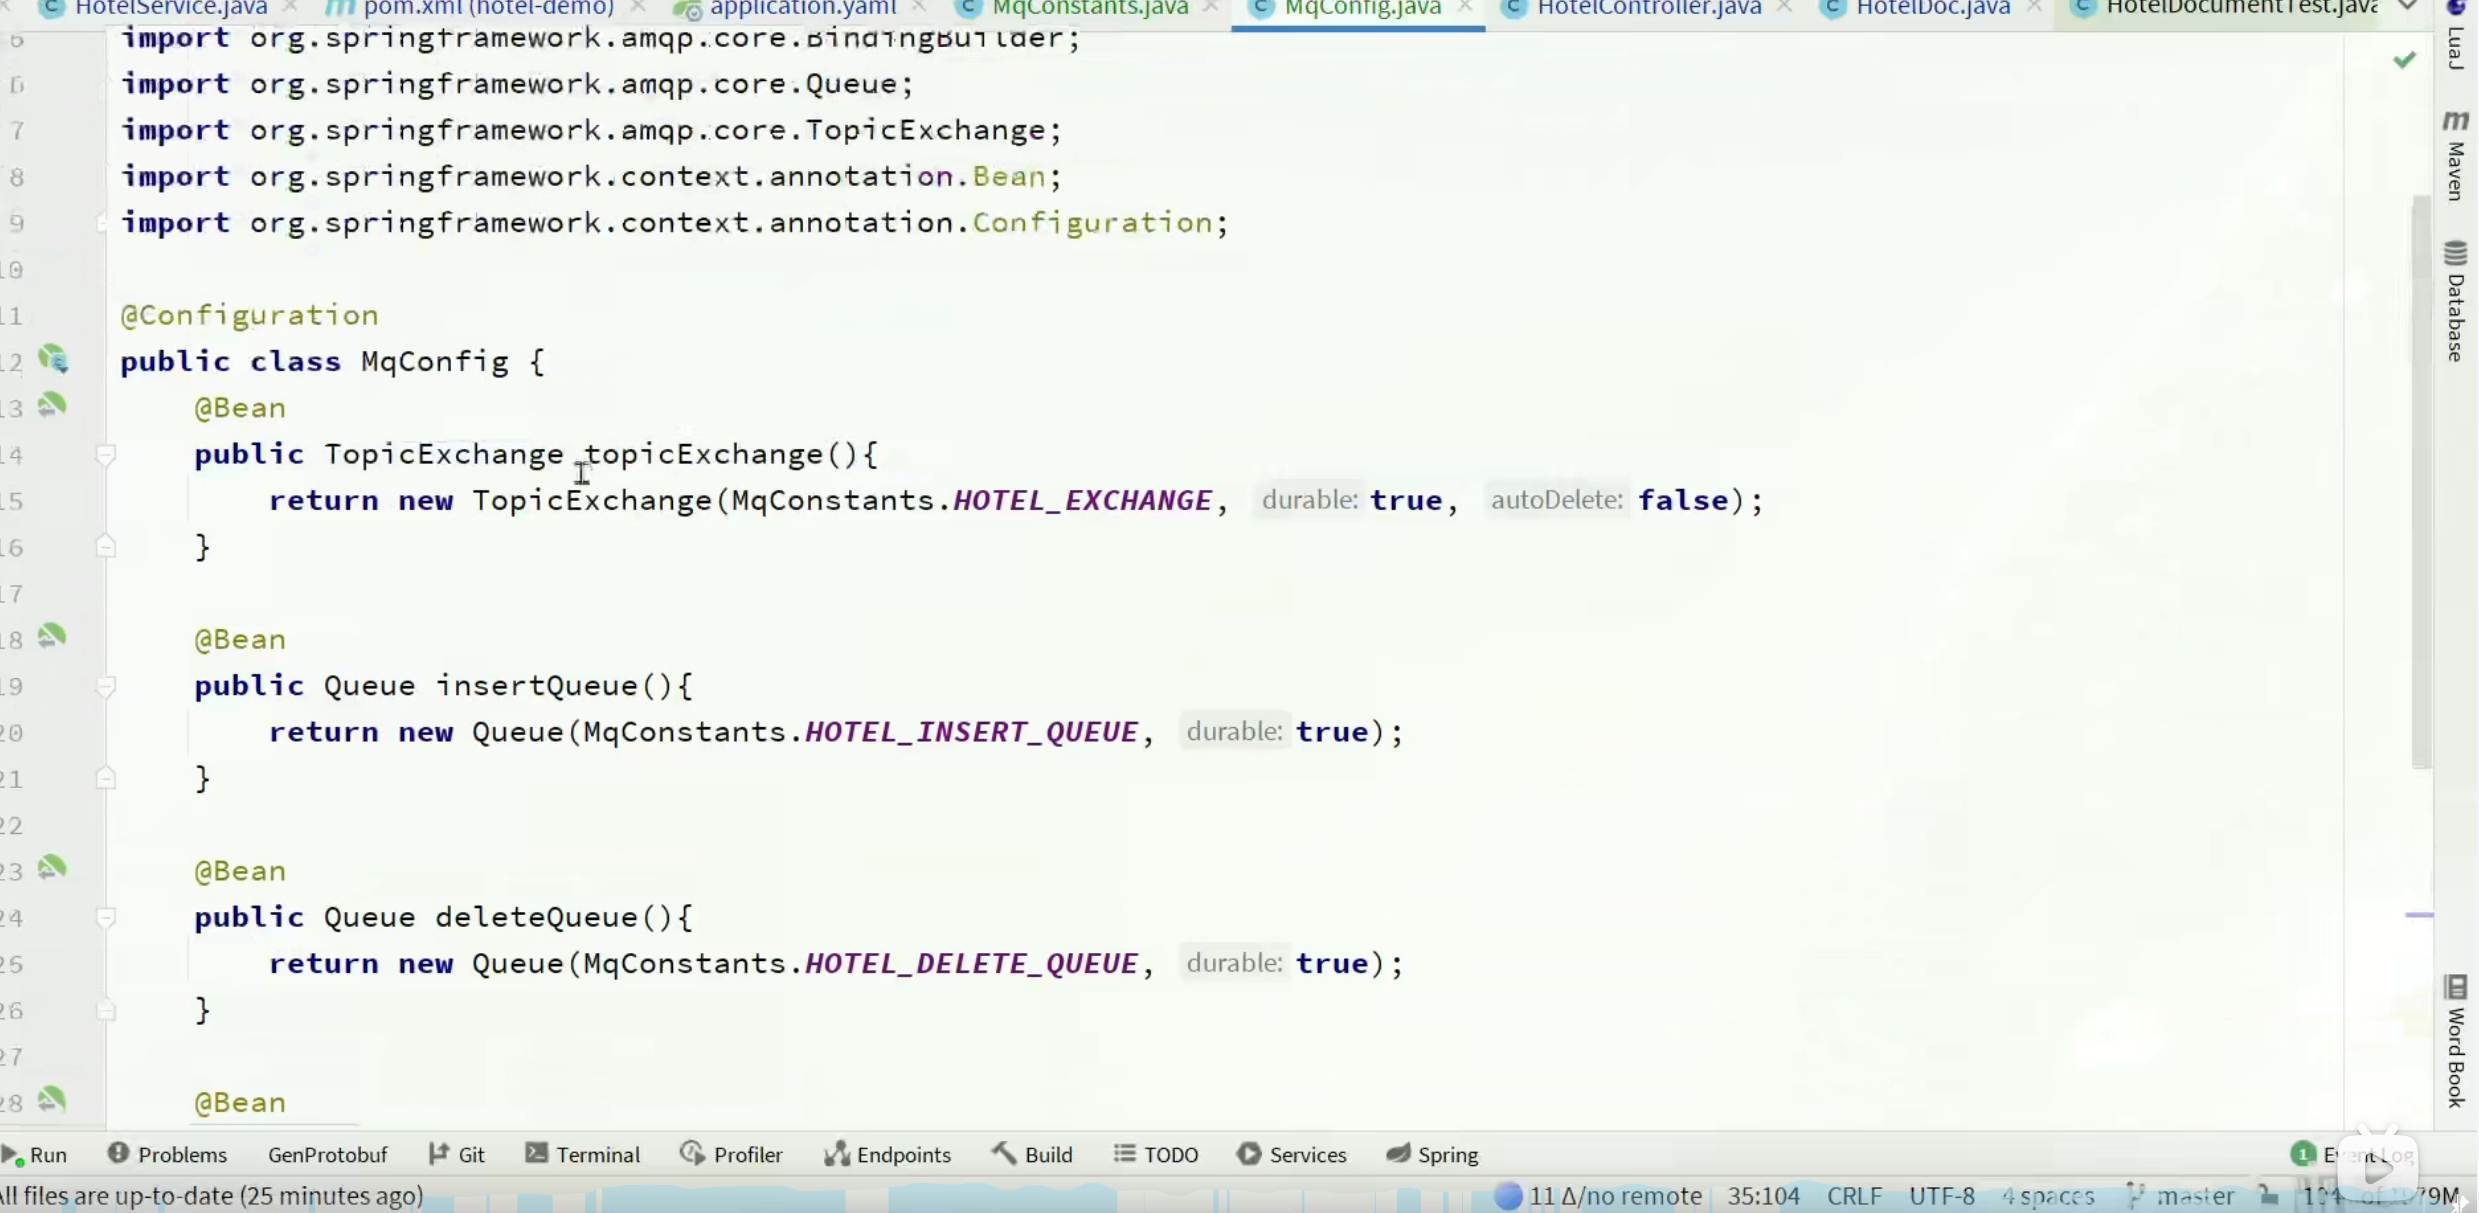Screen dimensions: 2479x1213
Task: Click MqConfig class gutter icon
Action: point(52,359)
